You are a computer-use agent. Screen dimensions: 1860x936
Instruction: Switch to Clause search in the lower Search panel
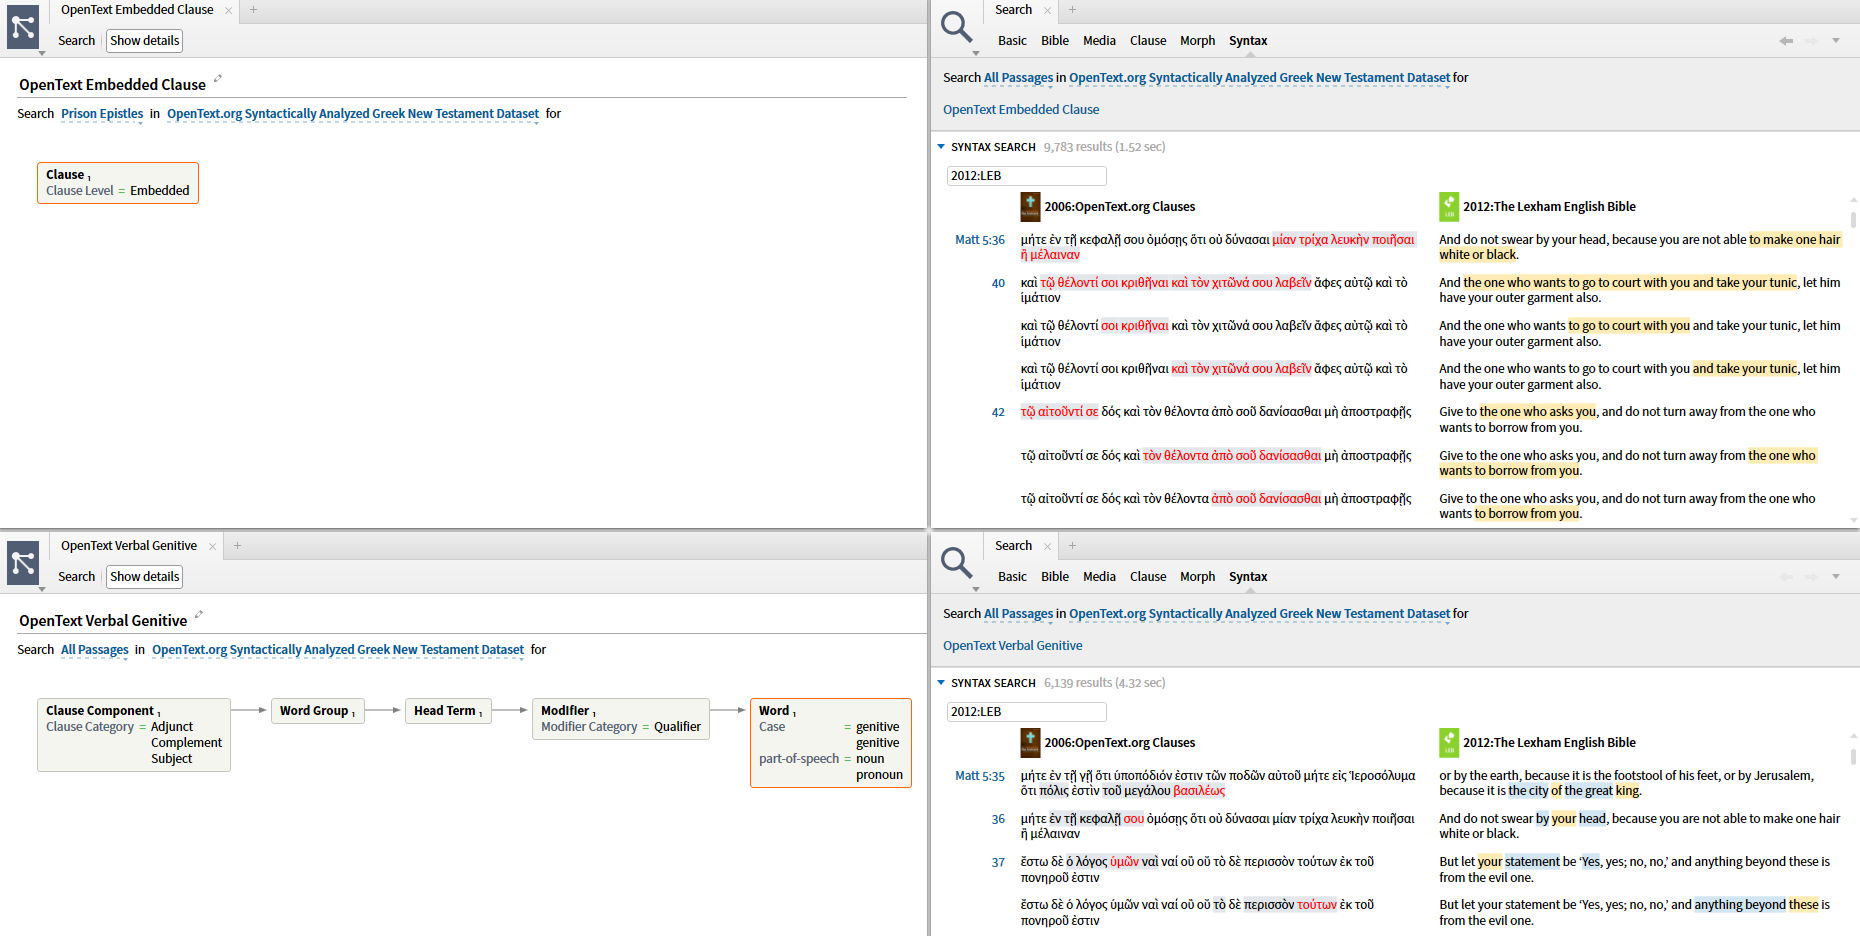click(x=1148, y=577)
